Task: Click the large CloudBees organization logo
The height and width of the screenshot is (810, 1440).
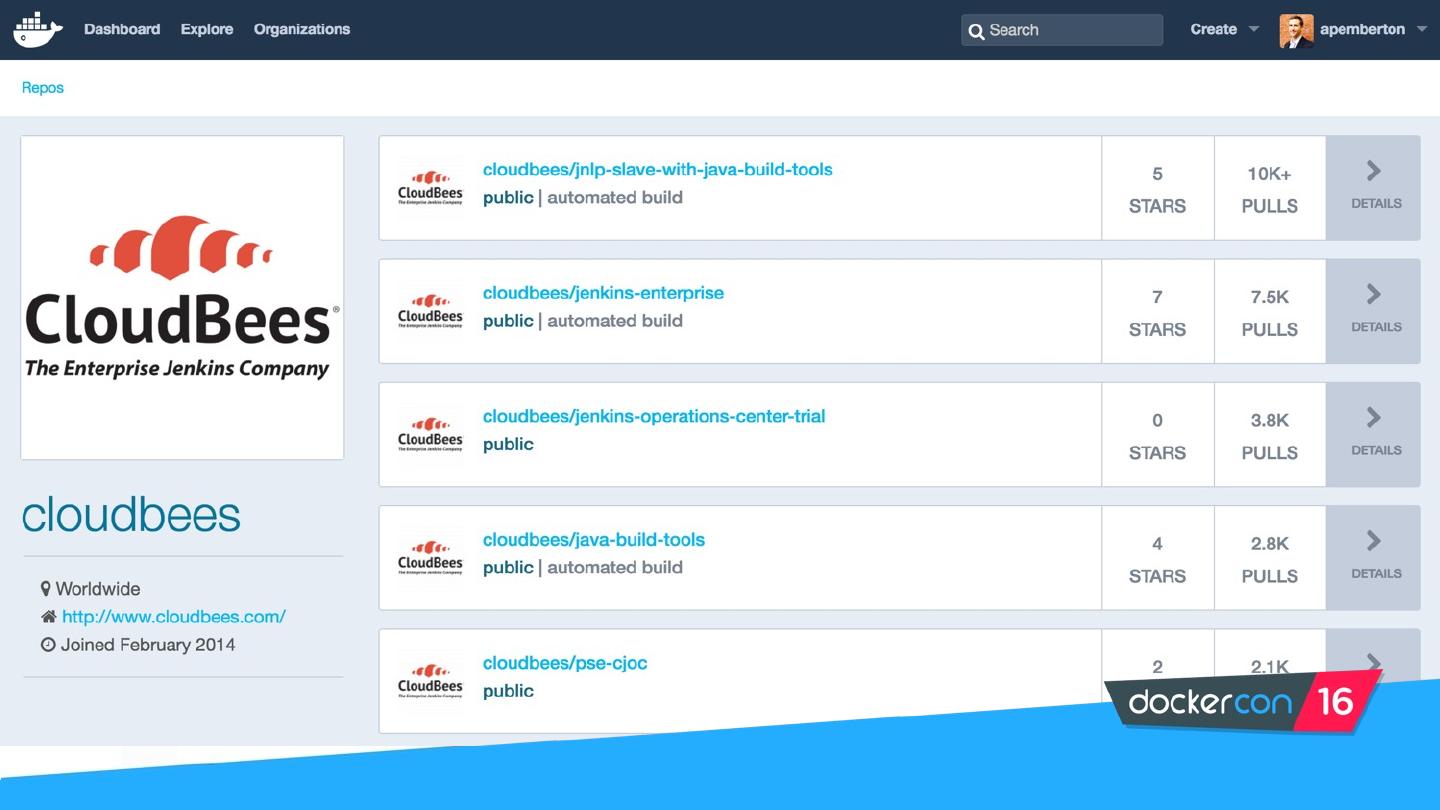Action: pyautogui.click(x=182, y=298)
